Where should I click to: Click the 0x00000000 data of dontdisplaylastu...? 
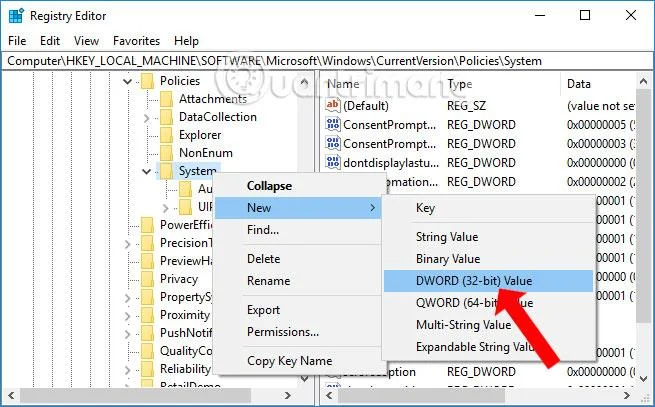coord(600,163)
